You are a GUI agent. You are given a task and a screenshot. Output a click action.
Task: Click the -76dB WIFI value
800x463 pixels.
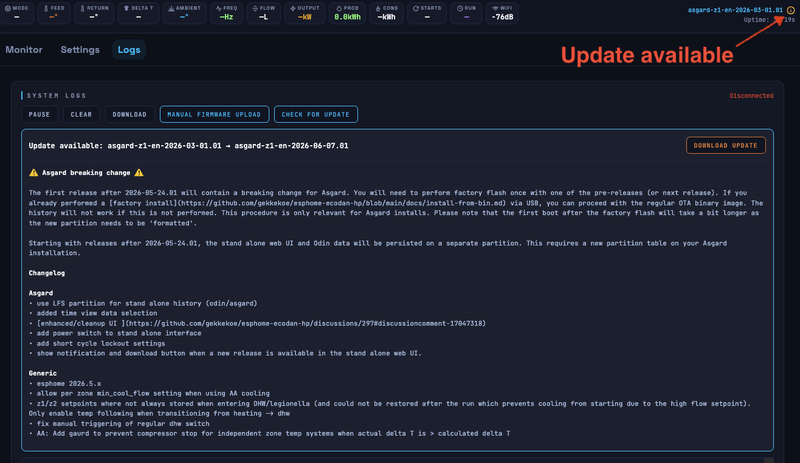[503, 17]
